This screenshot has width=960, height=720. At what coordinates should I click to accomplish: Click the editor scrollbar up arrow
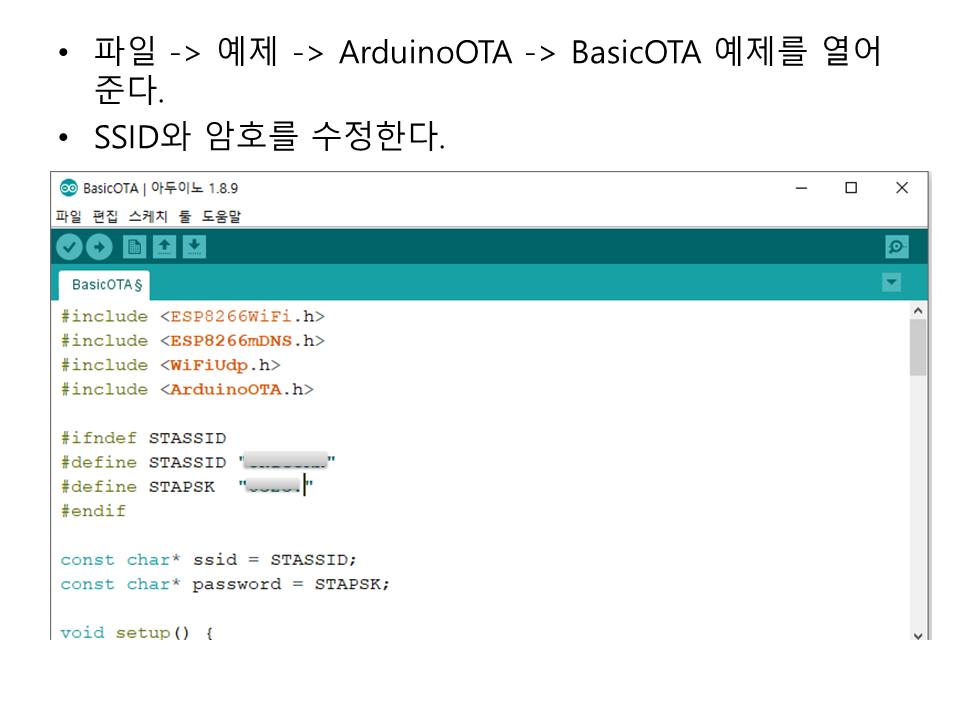918,310
